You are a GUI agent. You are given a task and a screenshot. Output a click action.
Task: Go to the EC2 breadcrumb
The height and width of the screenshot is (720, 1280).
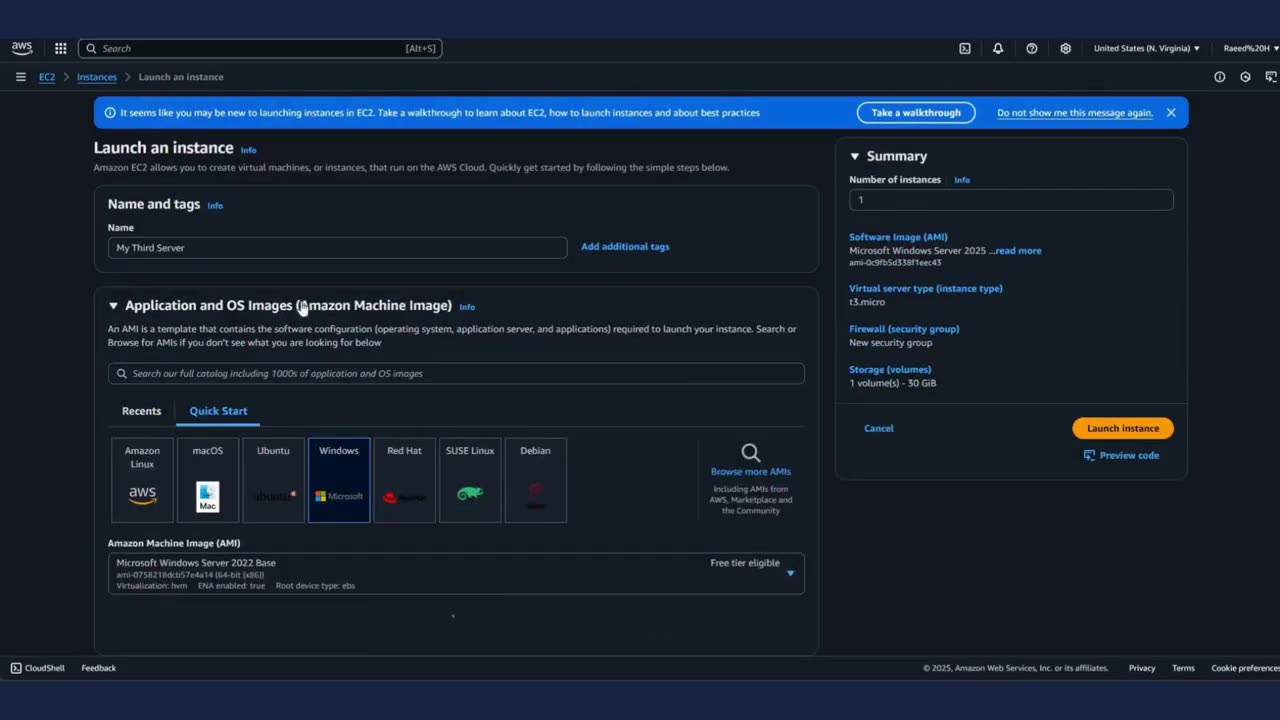tap(47, 77)
